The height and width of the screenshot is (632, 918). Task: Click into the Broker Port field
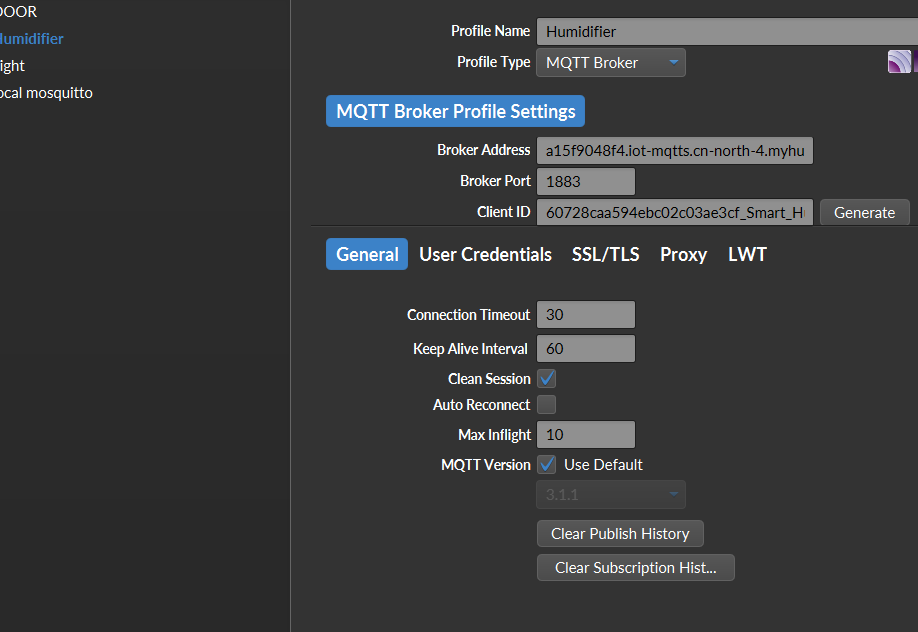586,182
